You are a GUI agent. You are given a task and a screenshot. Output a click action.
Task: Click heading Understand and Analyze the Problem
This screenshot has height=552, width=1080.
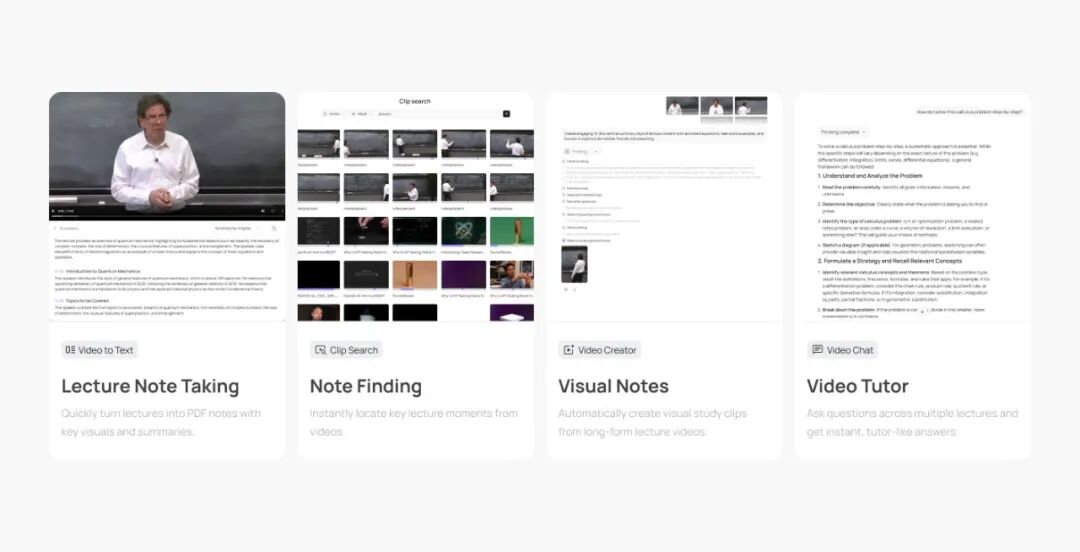coord(870,176)
